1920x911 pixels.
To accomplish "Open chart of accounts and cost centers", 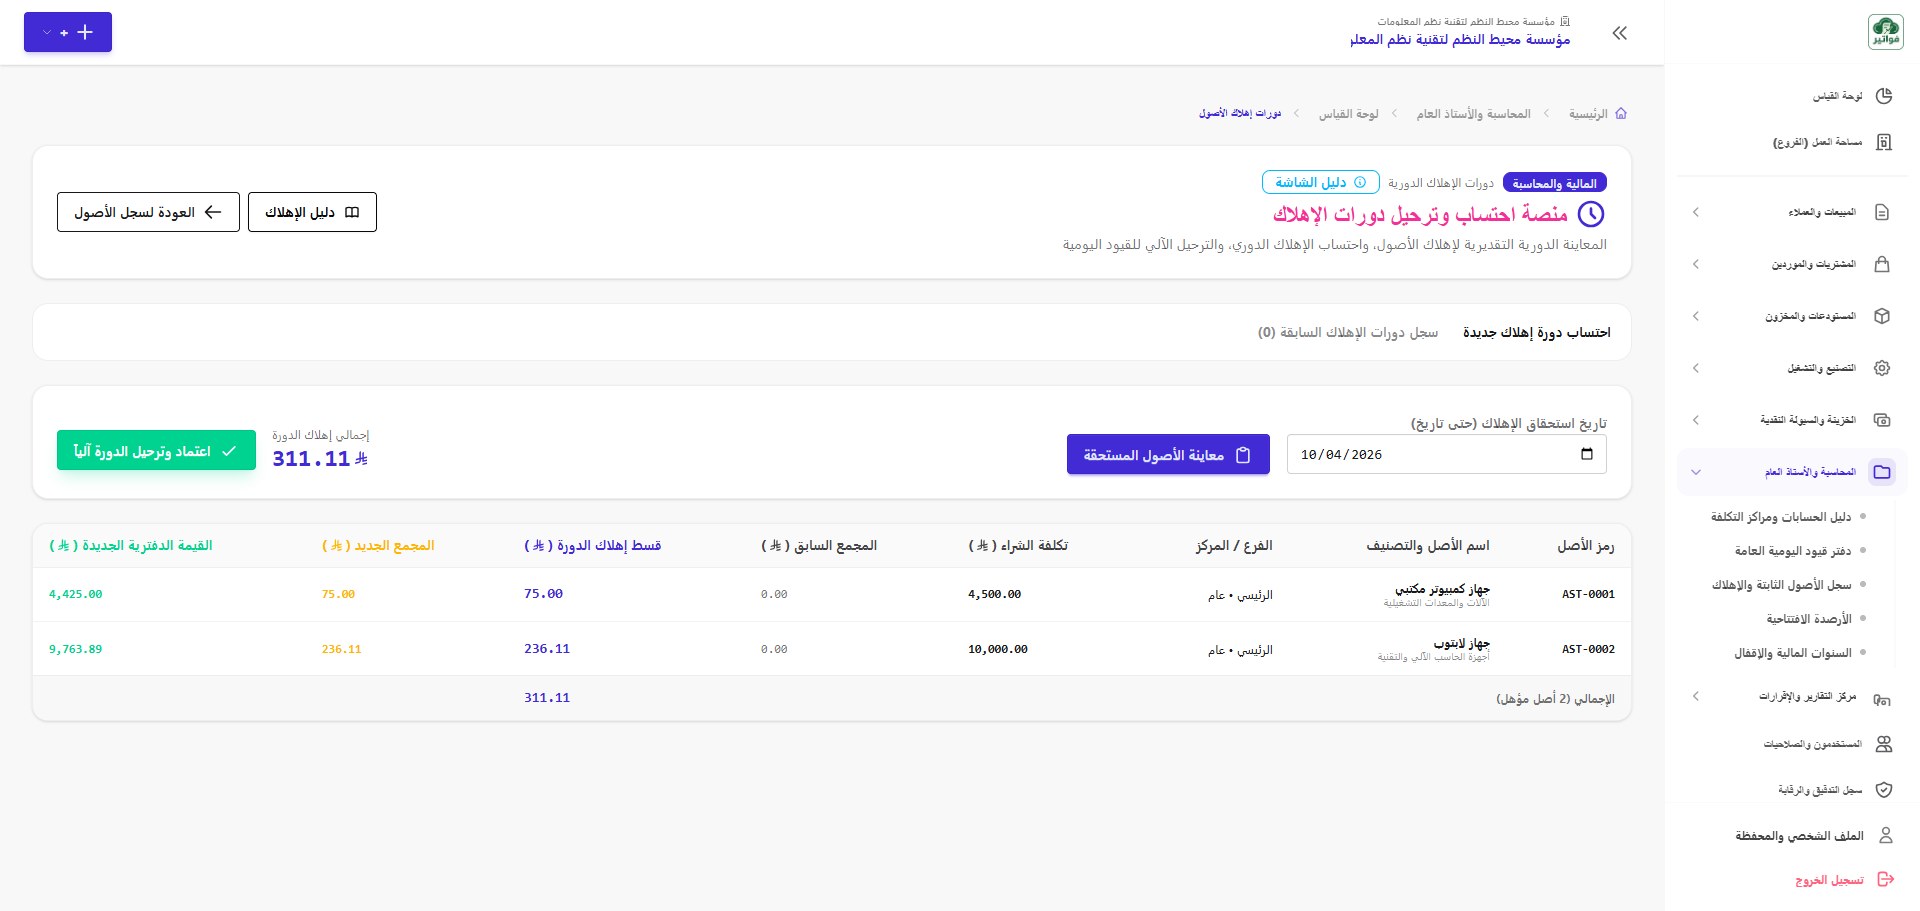I will point(1781,517).
